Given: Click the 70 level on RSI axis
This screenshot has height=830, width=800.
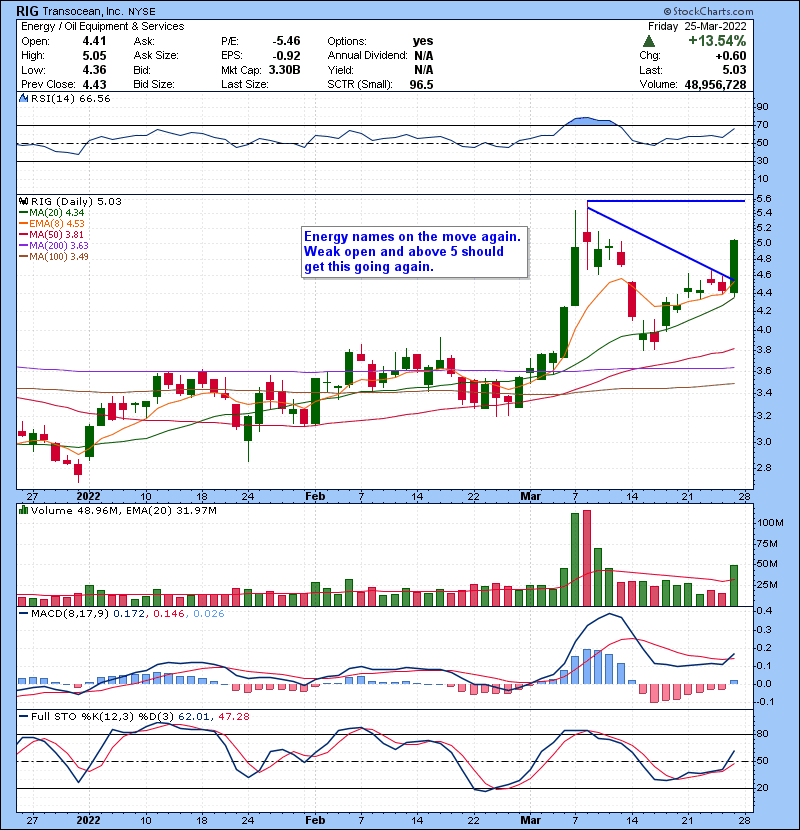Looking at the screenshot, I should click(762, 125).
